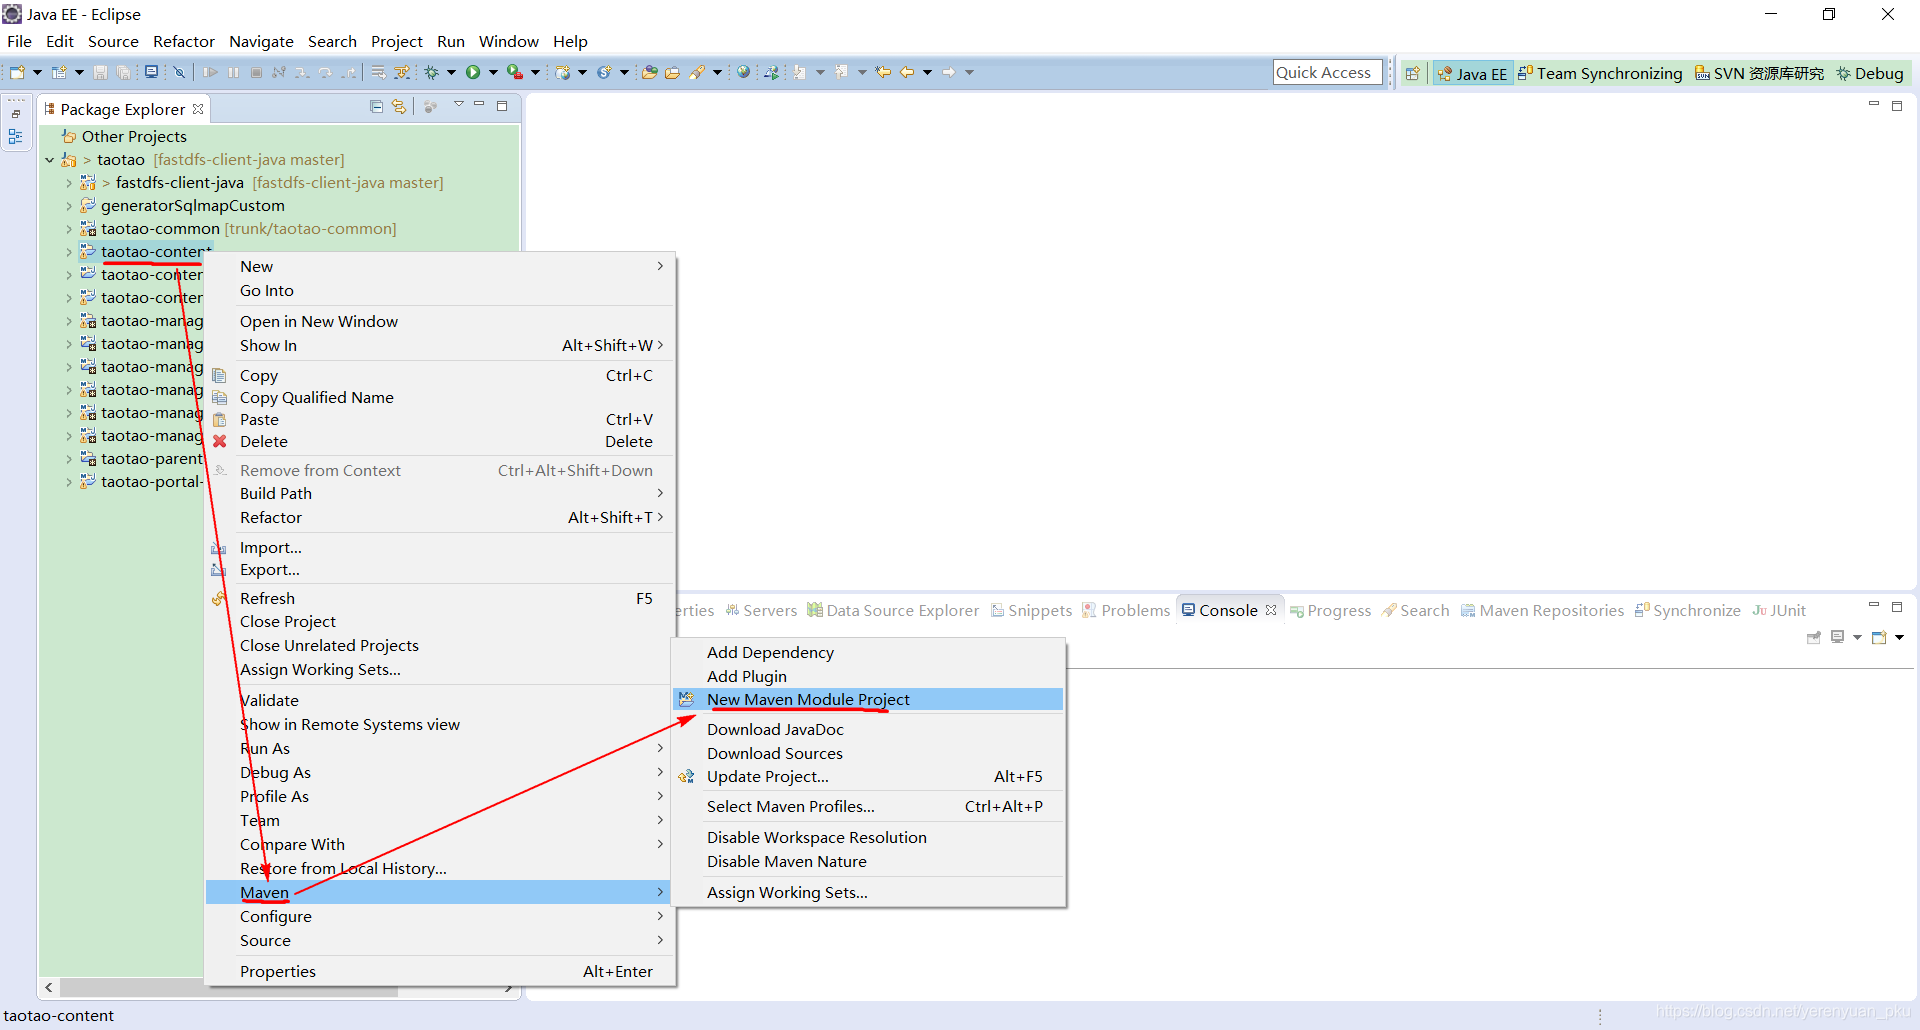
Task: Select Add Dependency in Maven submenu
Action: 868,653
